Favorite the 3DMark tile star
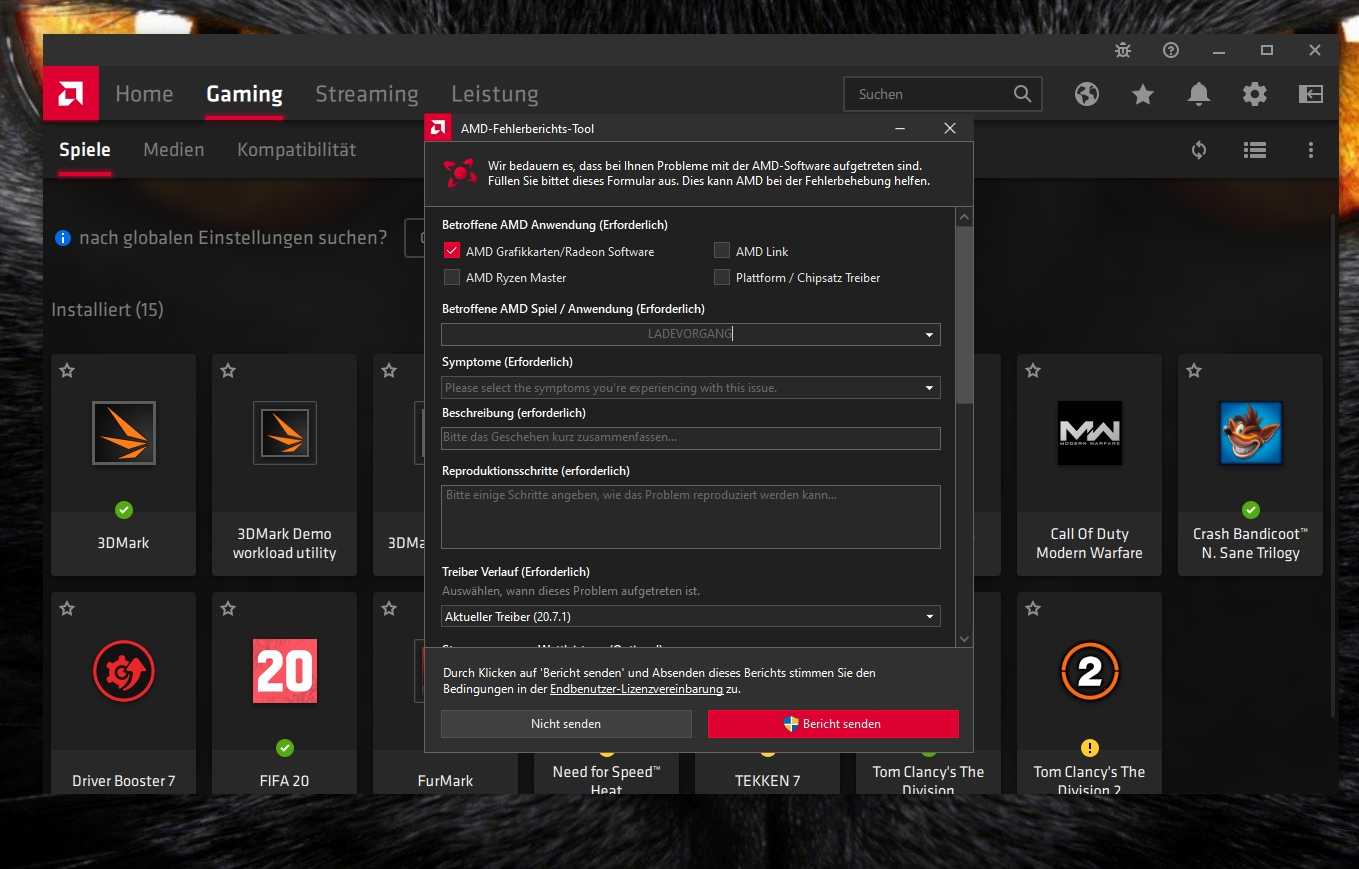 (x=67, y=371)
